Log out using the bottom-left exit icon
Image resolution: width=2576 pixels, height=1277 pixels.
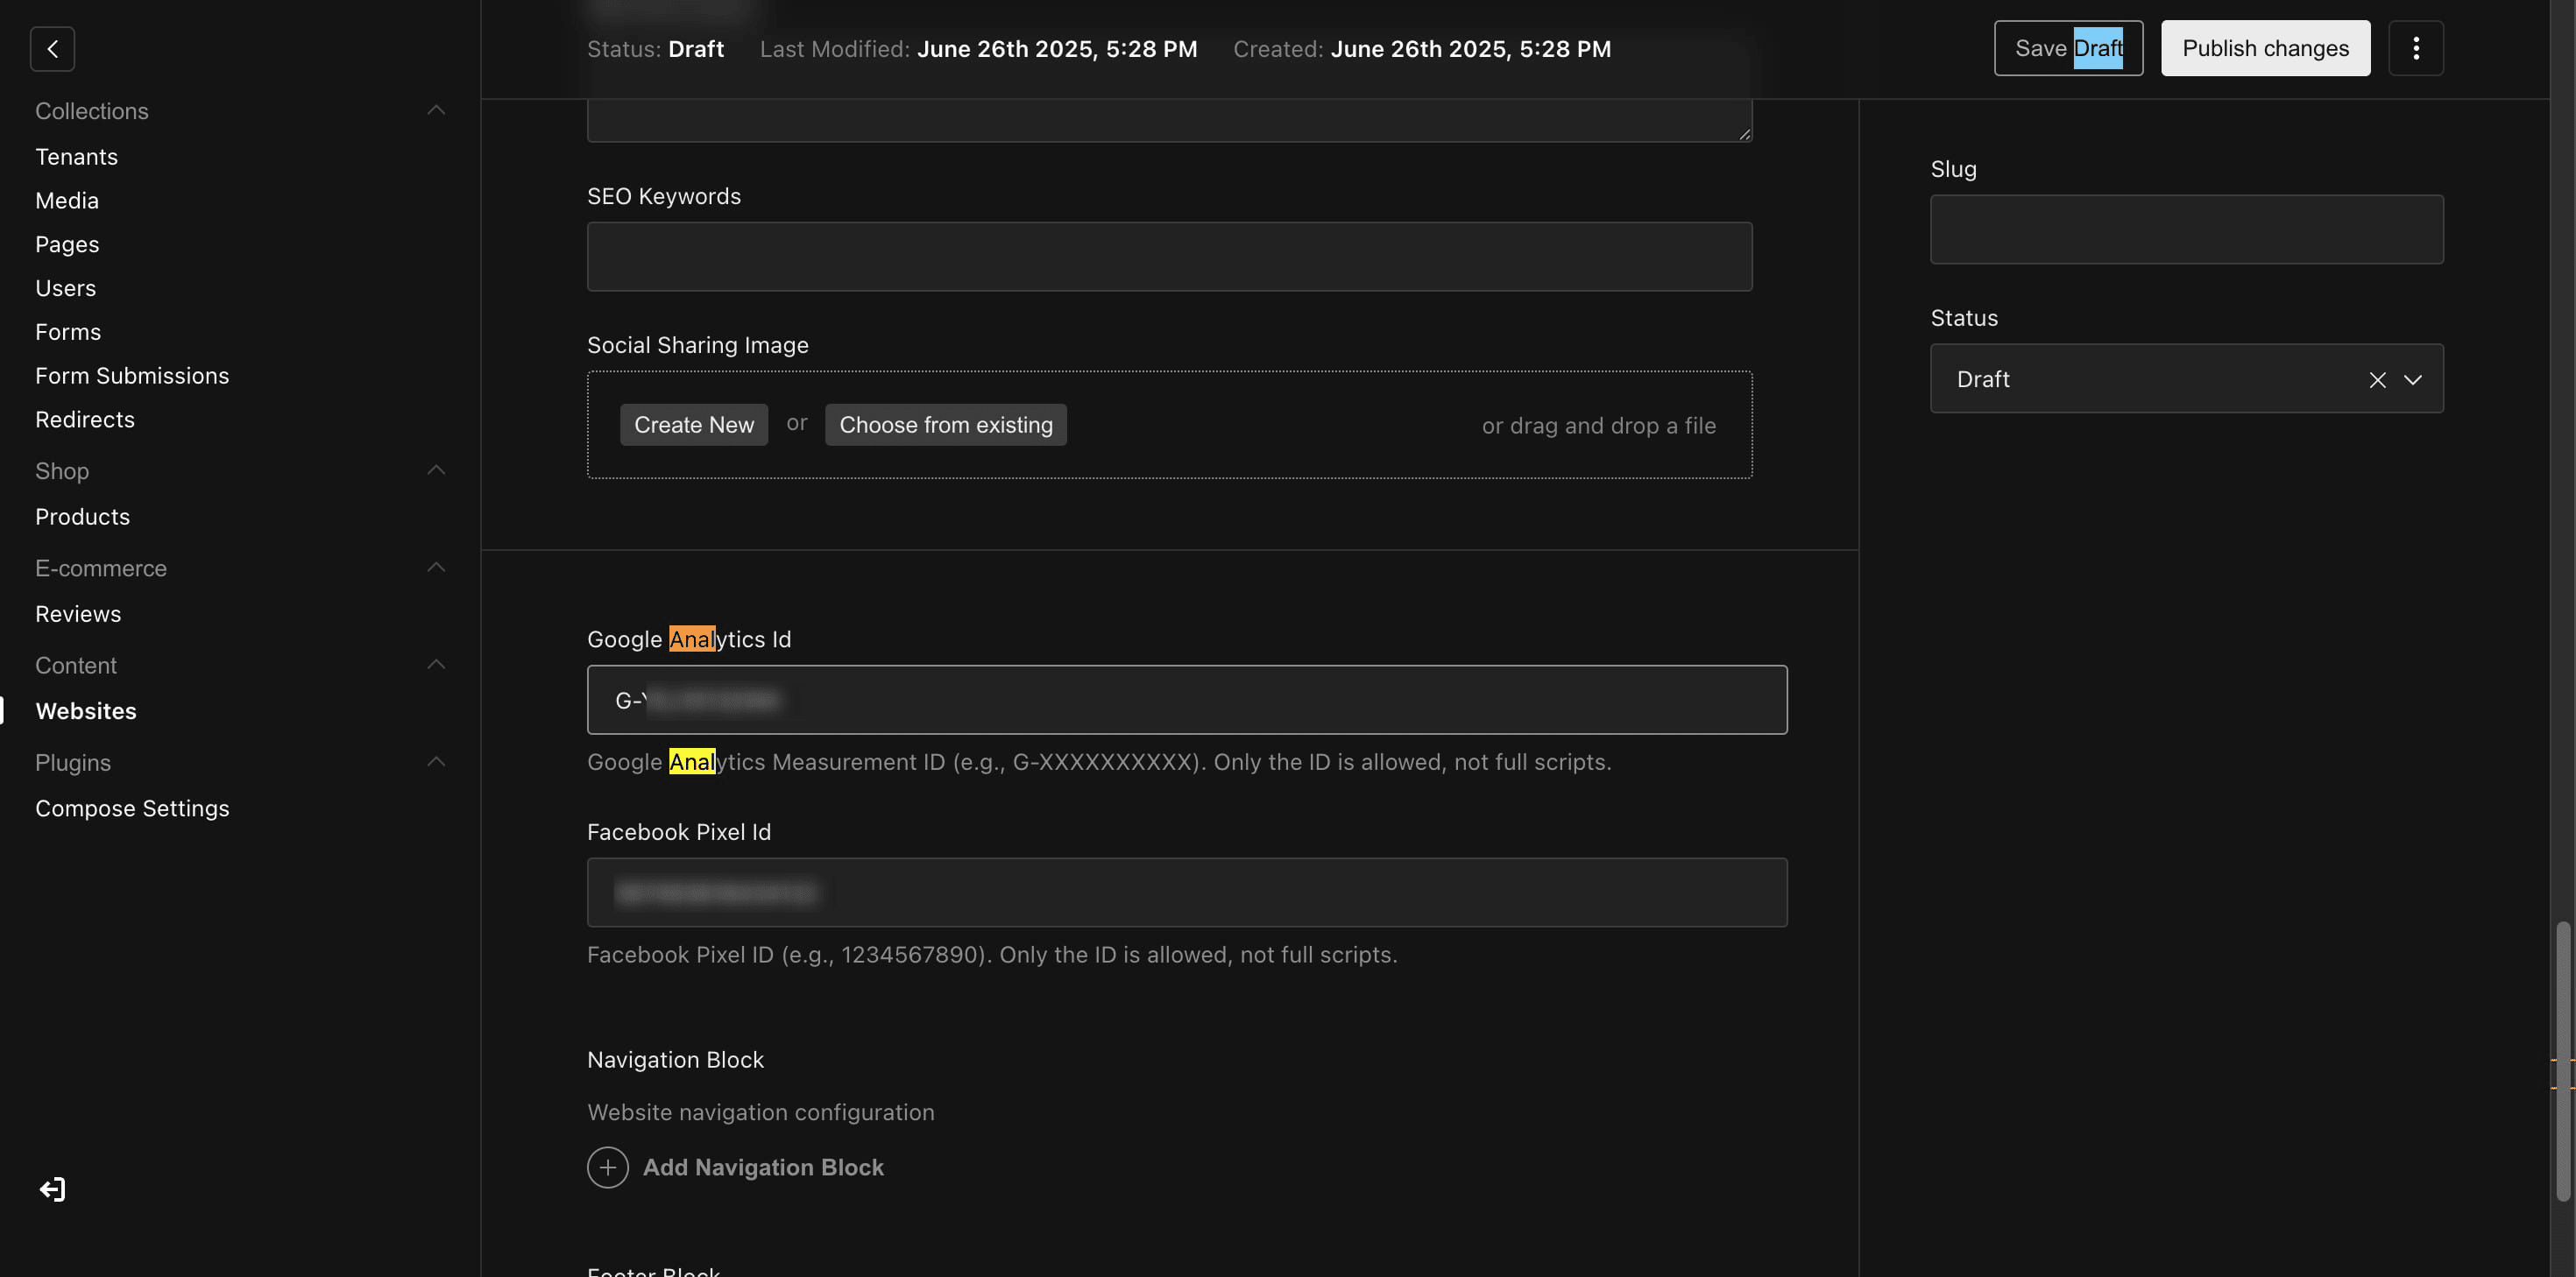click(x=52, y=1189)
